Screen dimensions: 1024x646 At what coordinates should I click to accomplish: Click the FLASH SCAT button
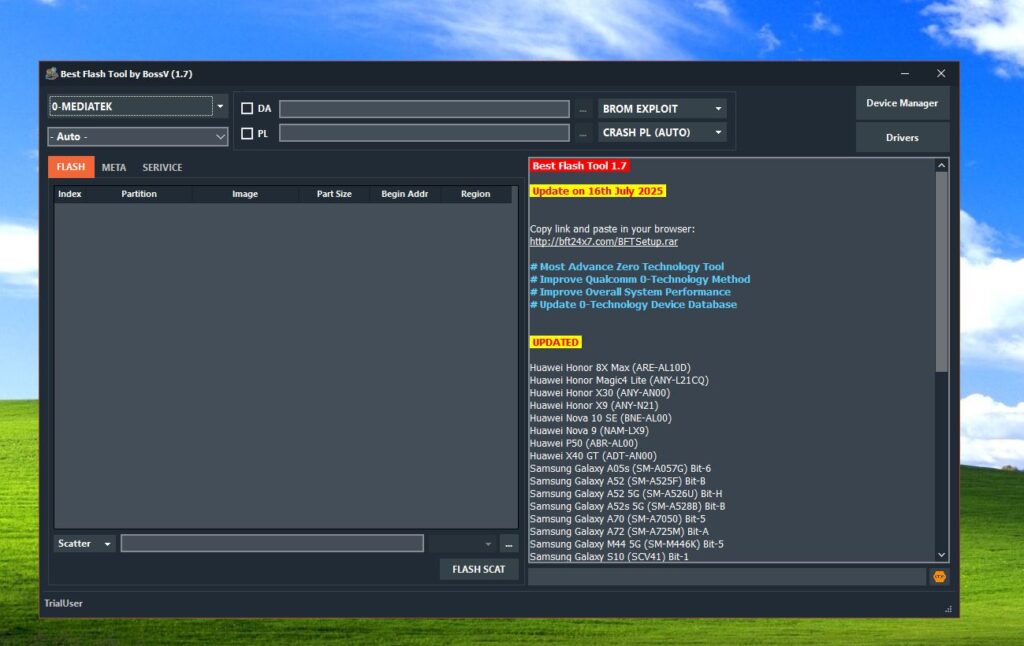pyautogui.click(x=479, y=570)
